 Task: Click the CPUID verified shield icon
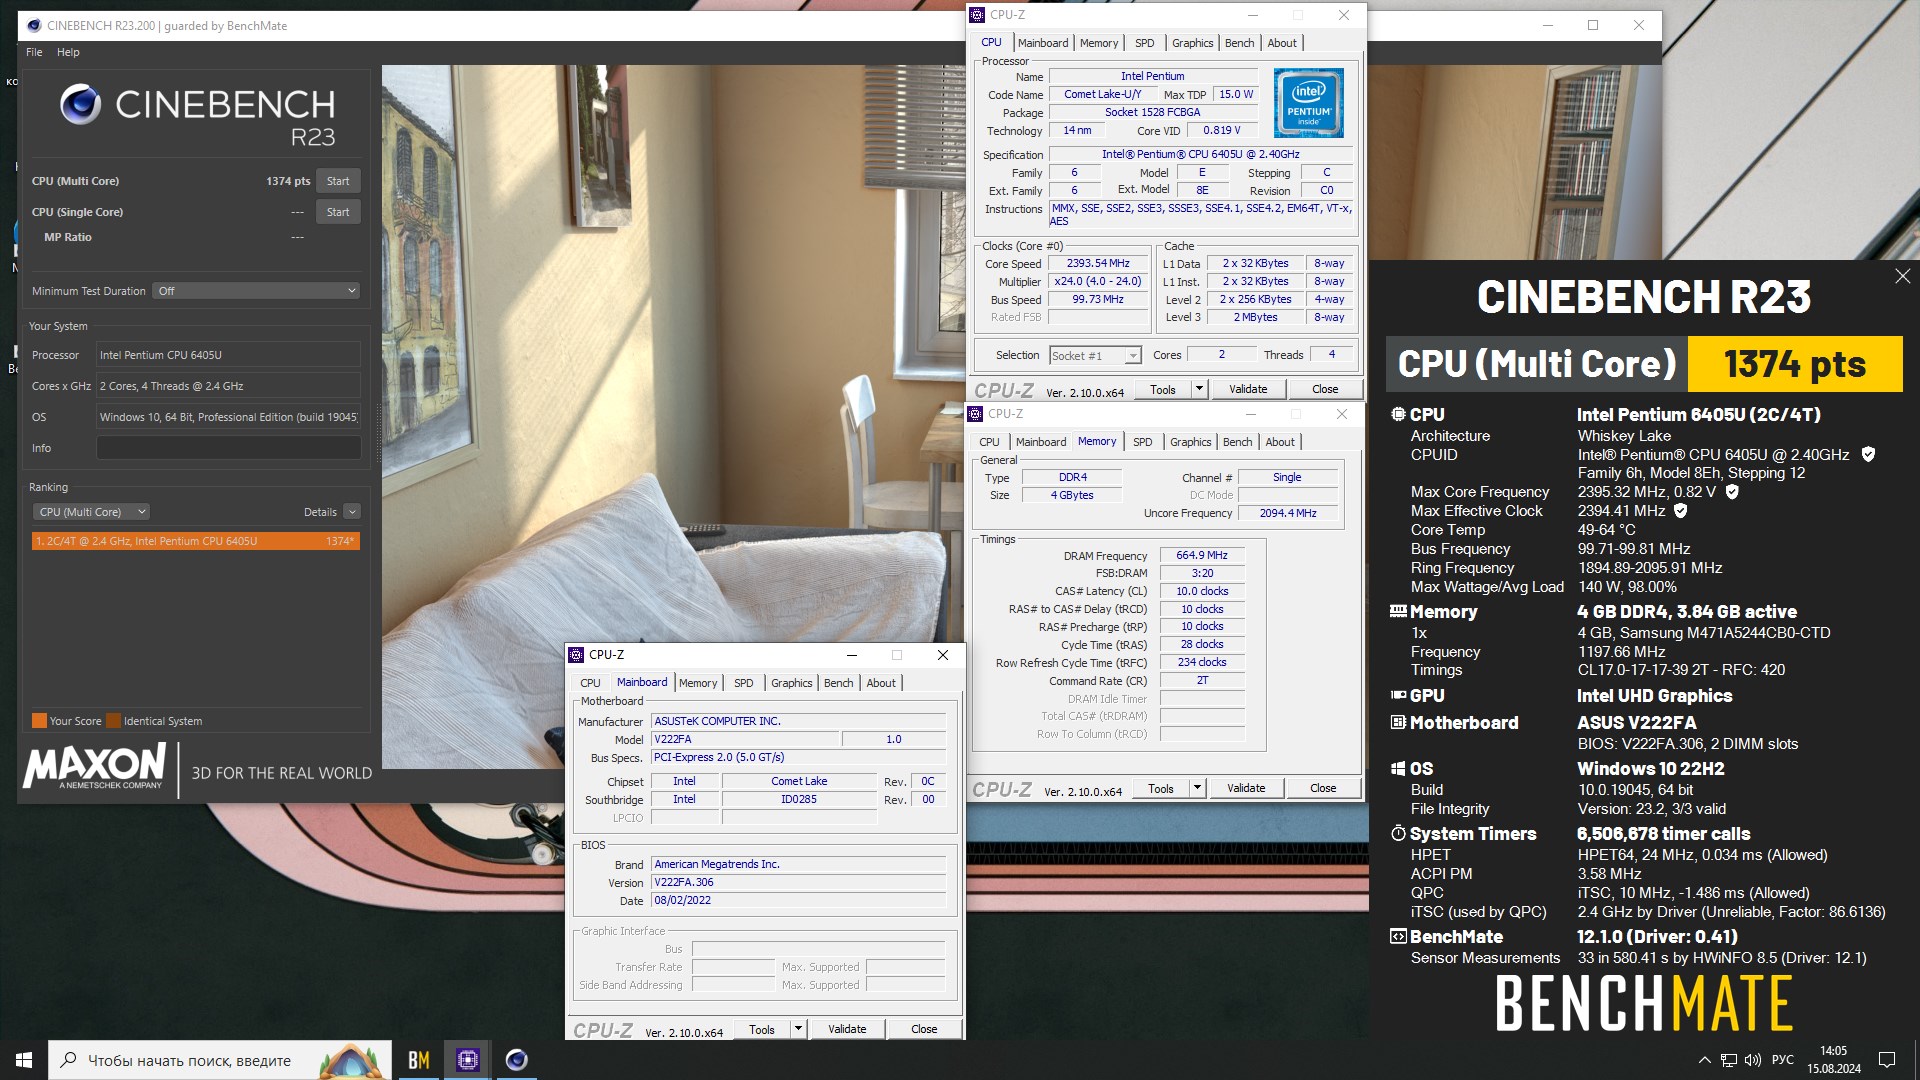pyautogui.click(x=1868, y=454)
